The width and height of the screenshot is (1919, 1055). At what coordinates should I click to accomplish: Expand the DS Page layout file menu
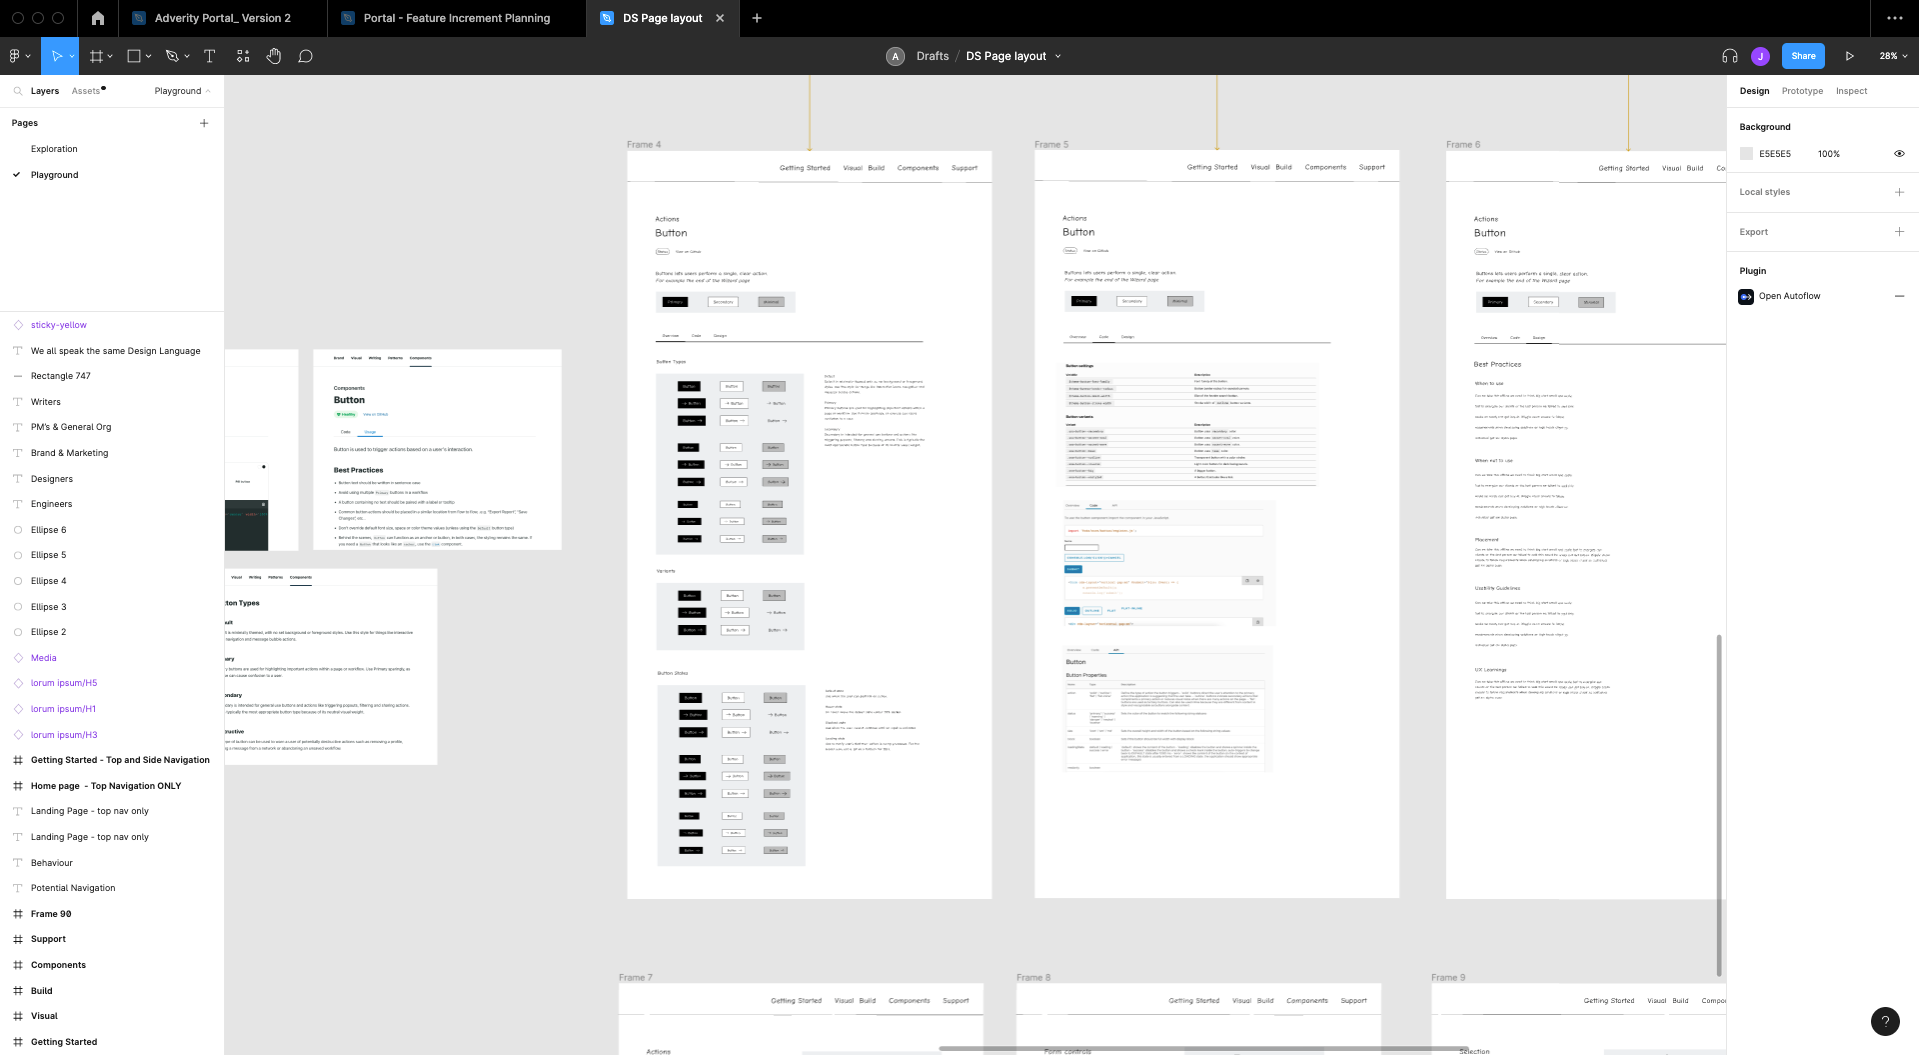click(x=1058, y=56)
